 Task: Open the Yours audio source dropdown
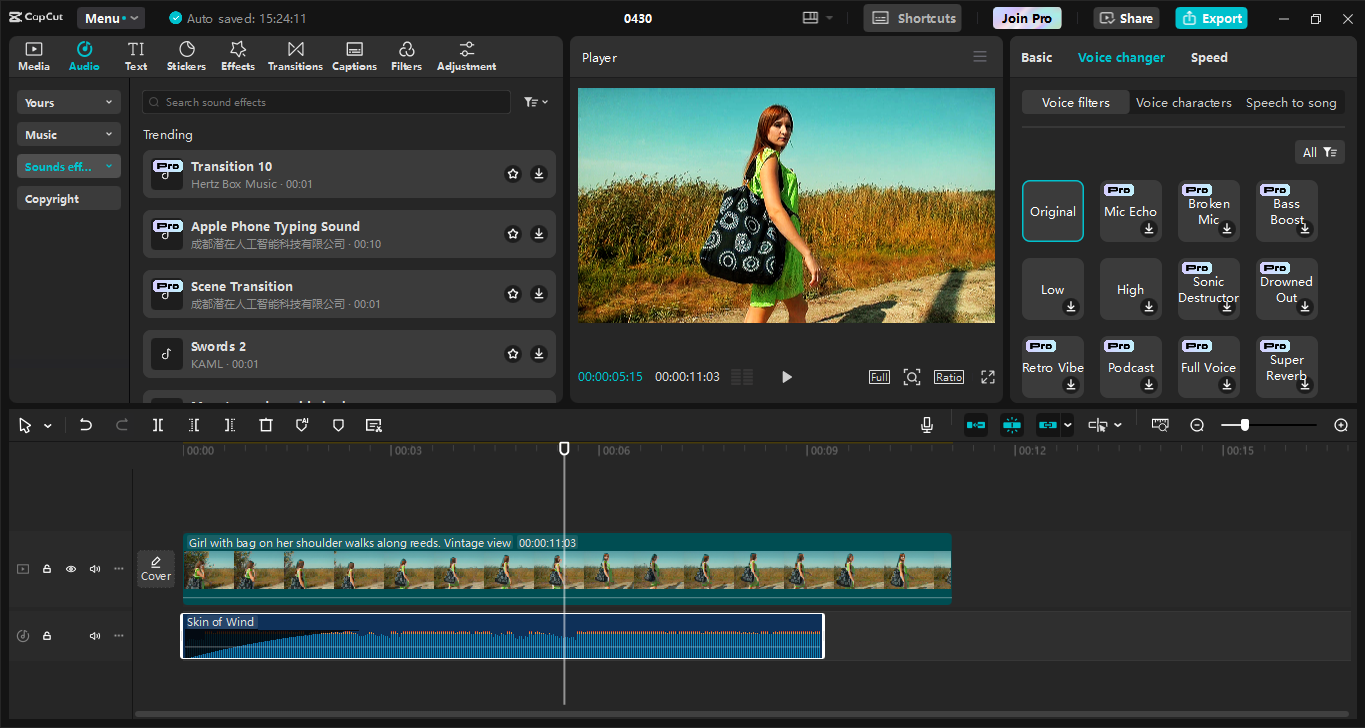(x=68, y=102)
